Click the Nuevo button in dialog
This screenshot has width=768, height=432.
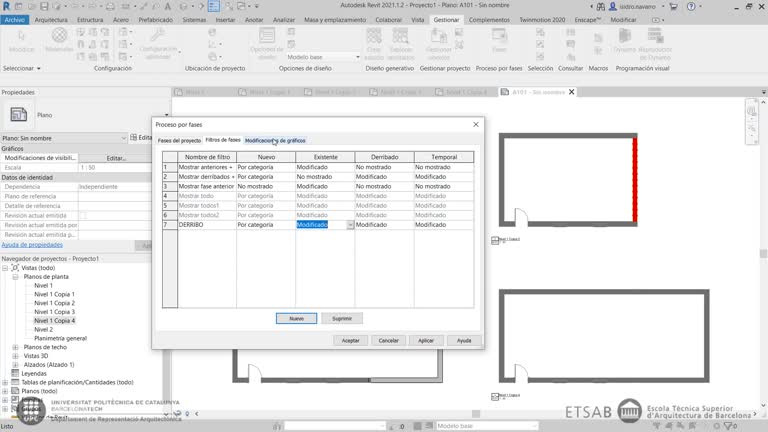point(296,318)
